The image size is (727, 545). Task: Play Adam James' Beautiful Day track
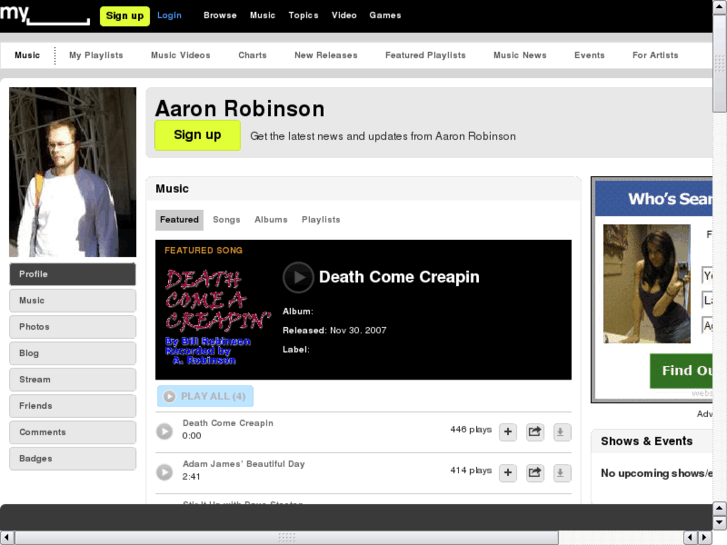(x=164, y=472)
